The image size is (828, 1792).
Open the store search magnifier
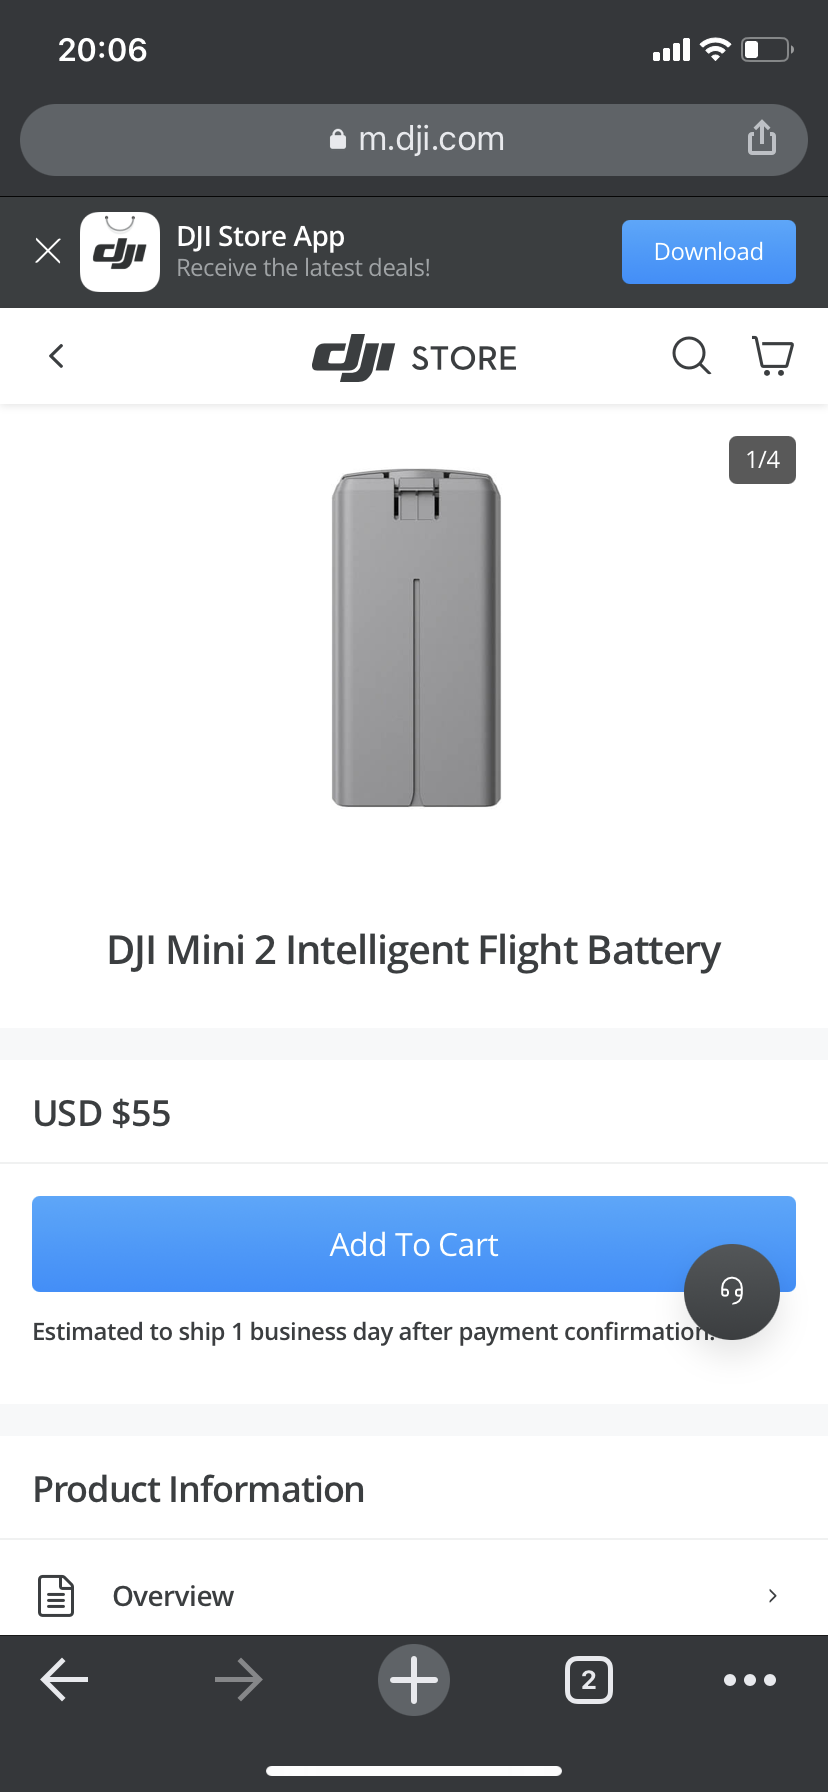click(x=691, y=355)
